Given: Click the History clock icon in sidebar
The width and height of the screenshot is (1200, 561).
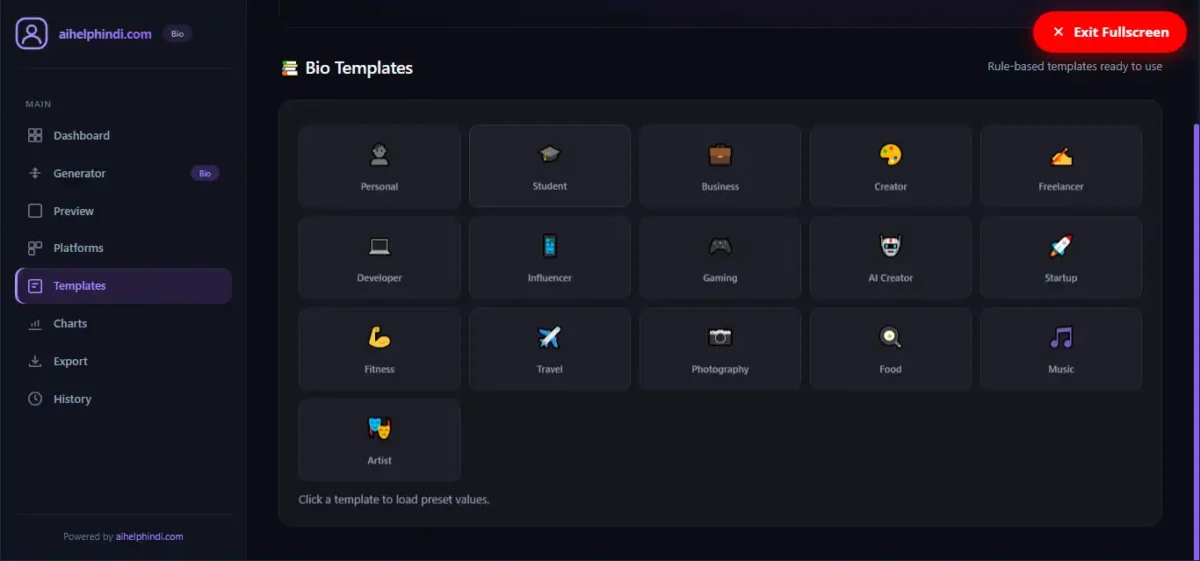Looking at the screenshot, I should coord(35,399).
